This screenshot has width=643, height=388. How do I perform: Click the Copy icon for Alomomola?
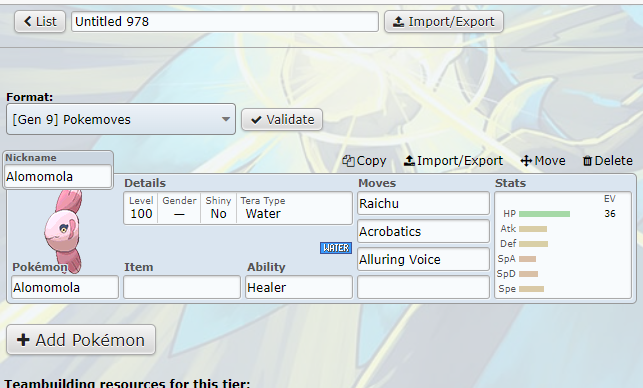(348, 161)
